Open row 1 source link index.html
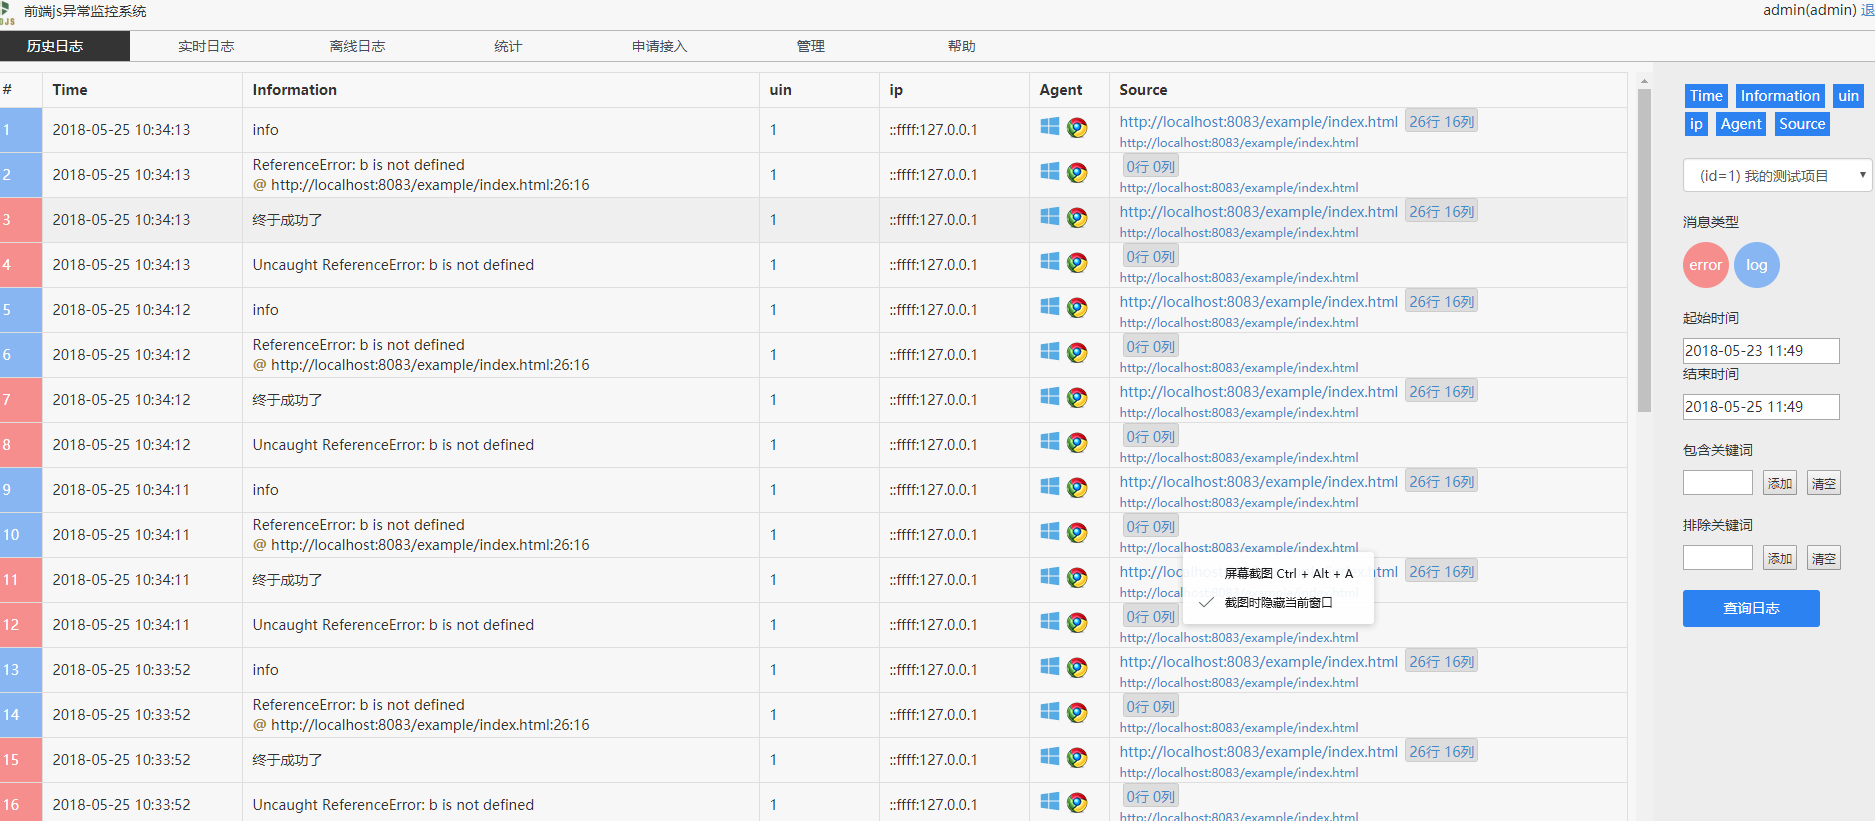Viewport: 1875px width, 821px height. [1258, 121]
